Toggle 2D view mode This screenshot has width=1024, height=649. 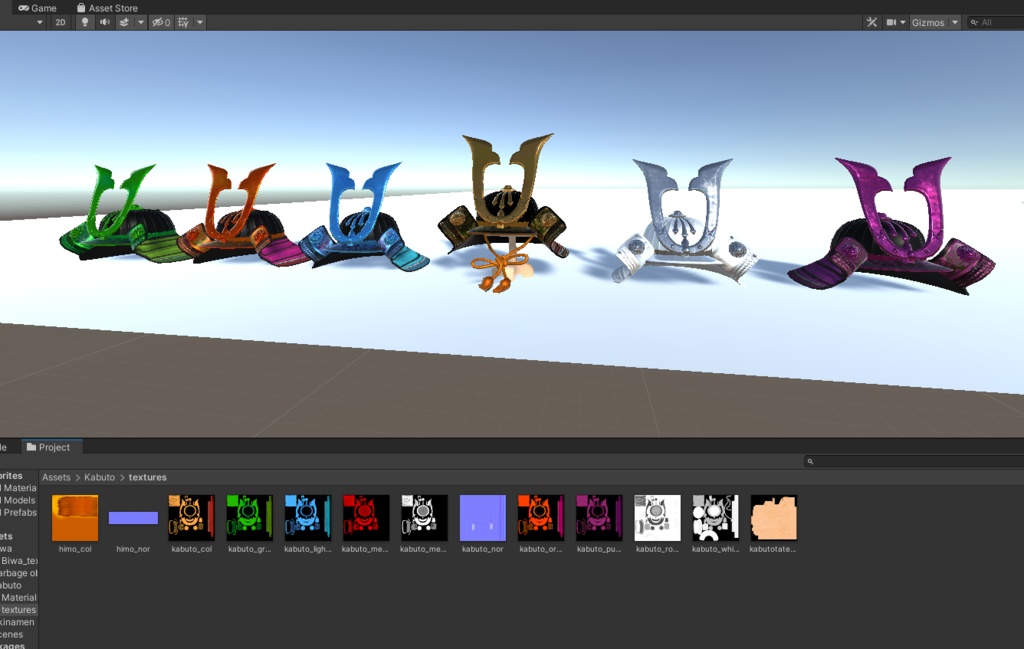point(60,22)
